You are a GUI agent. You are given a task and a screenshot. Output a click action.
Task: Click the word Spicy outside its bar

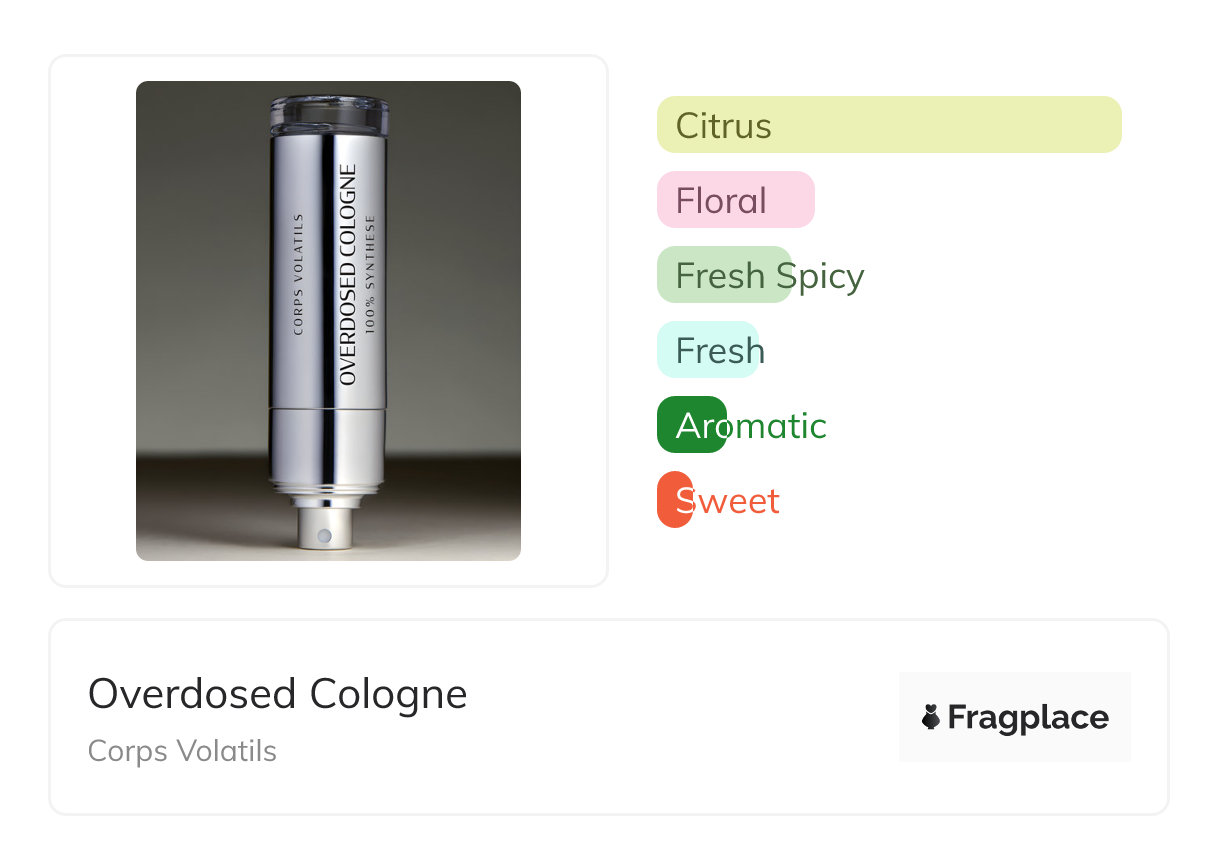tap(828, 276)
